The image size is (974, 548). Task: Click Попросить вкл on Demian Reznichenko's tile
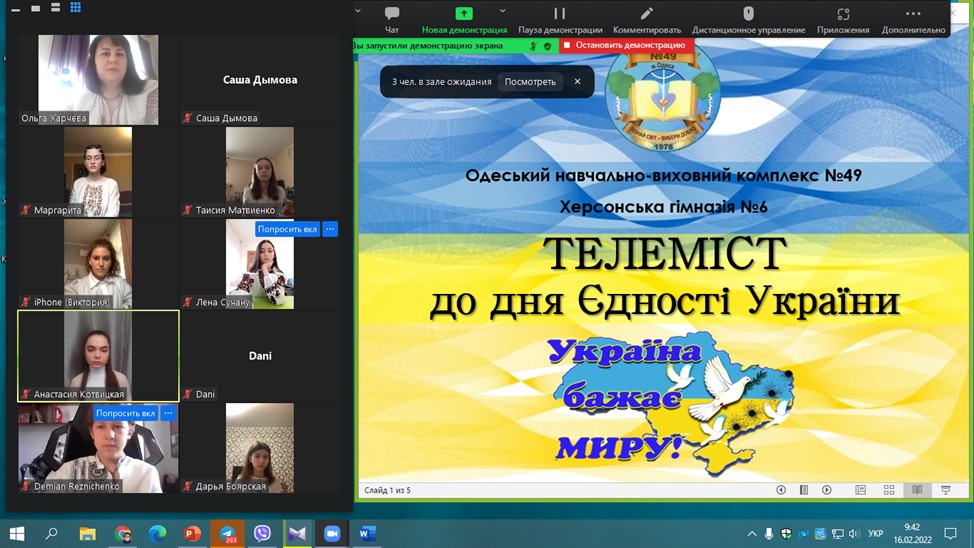125,413
